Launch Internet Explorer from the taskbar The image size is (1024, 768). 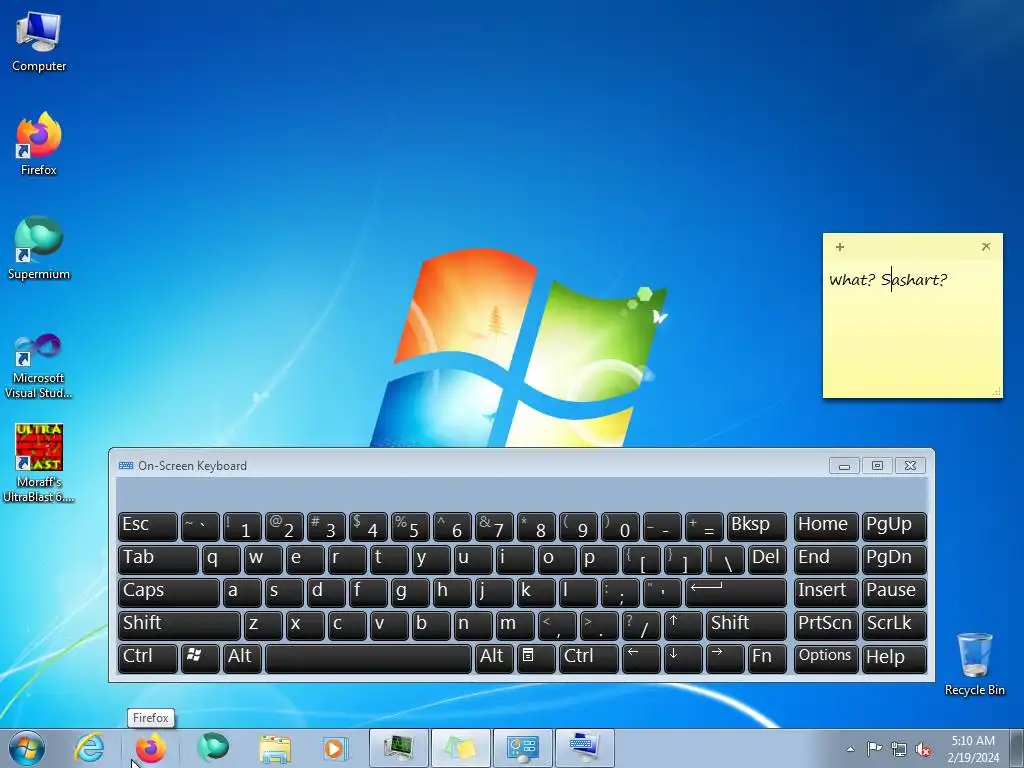89,748
